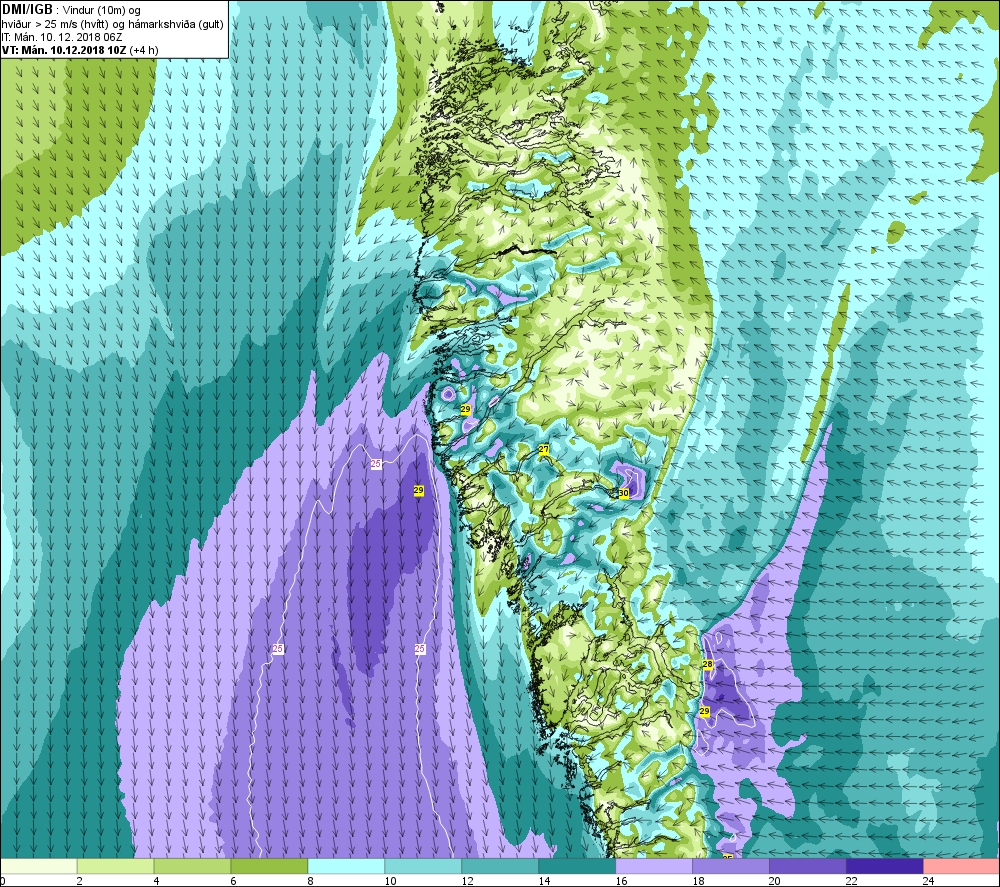The width and height of the screenshot is (1000, 887).
Task: Select the light cyan 8–10 m/s legend swatch
Action: click(346, 866)
